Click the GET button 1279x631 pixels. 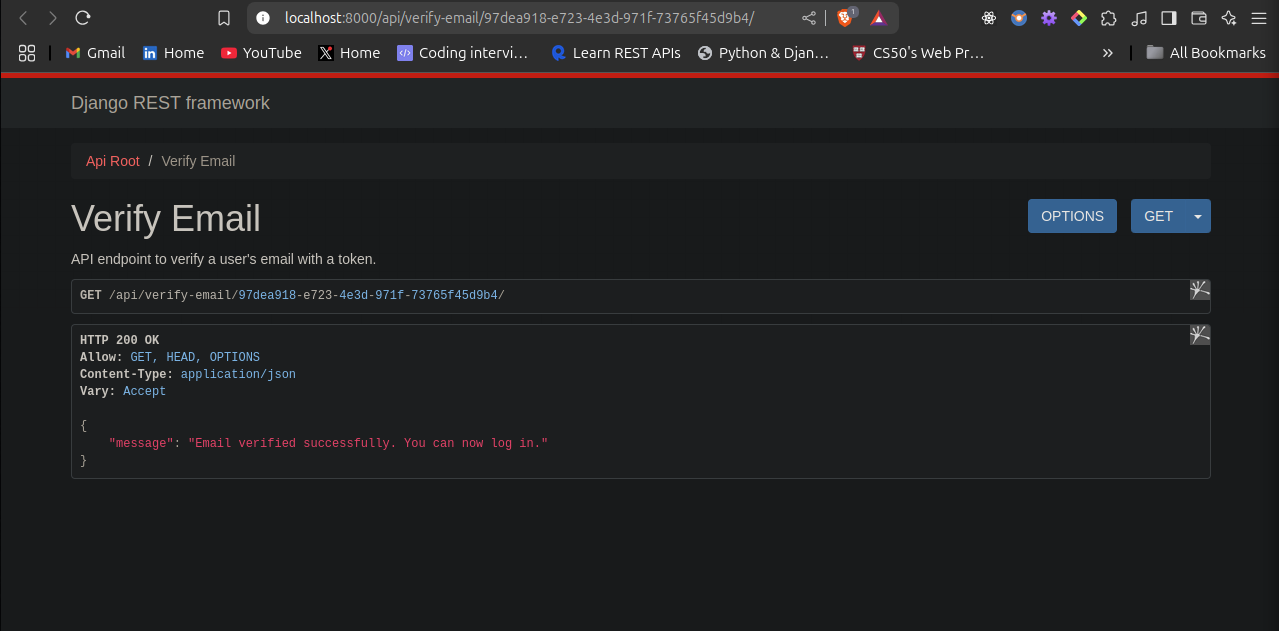click(1158, 216)
